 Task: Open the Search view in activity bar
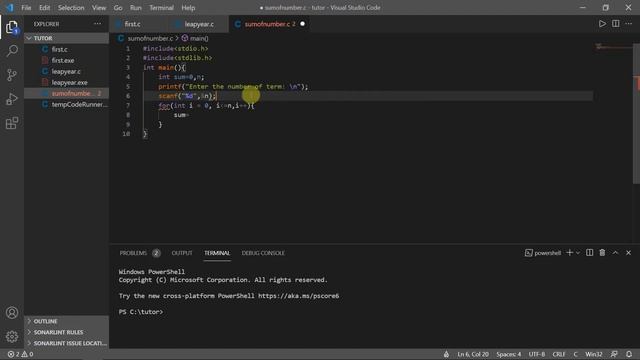click(x=12, y=51)
